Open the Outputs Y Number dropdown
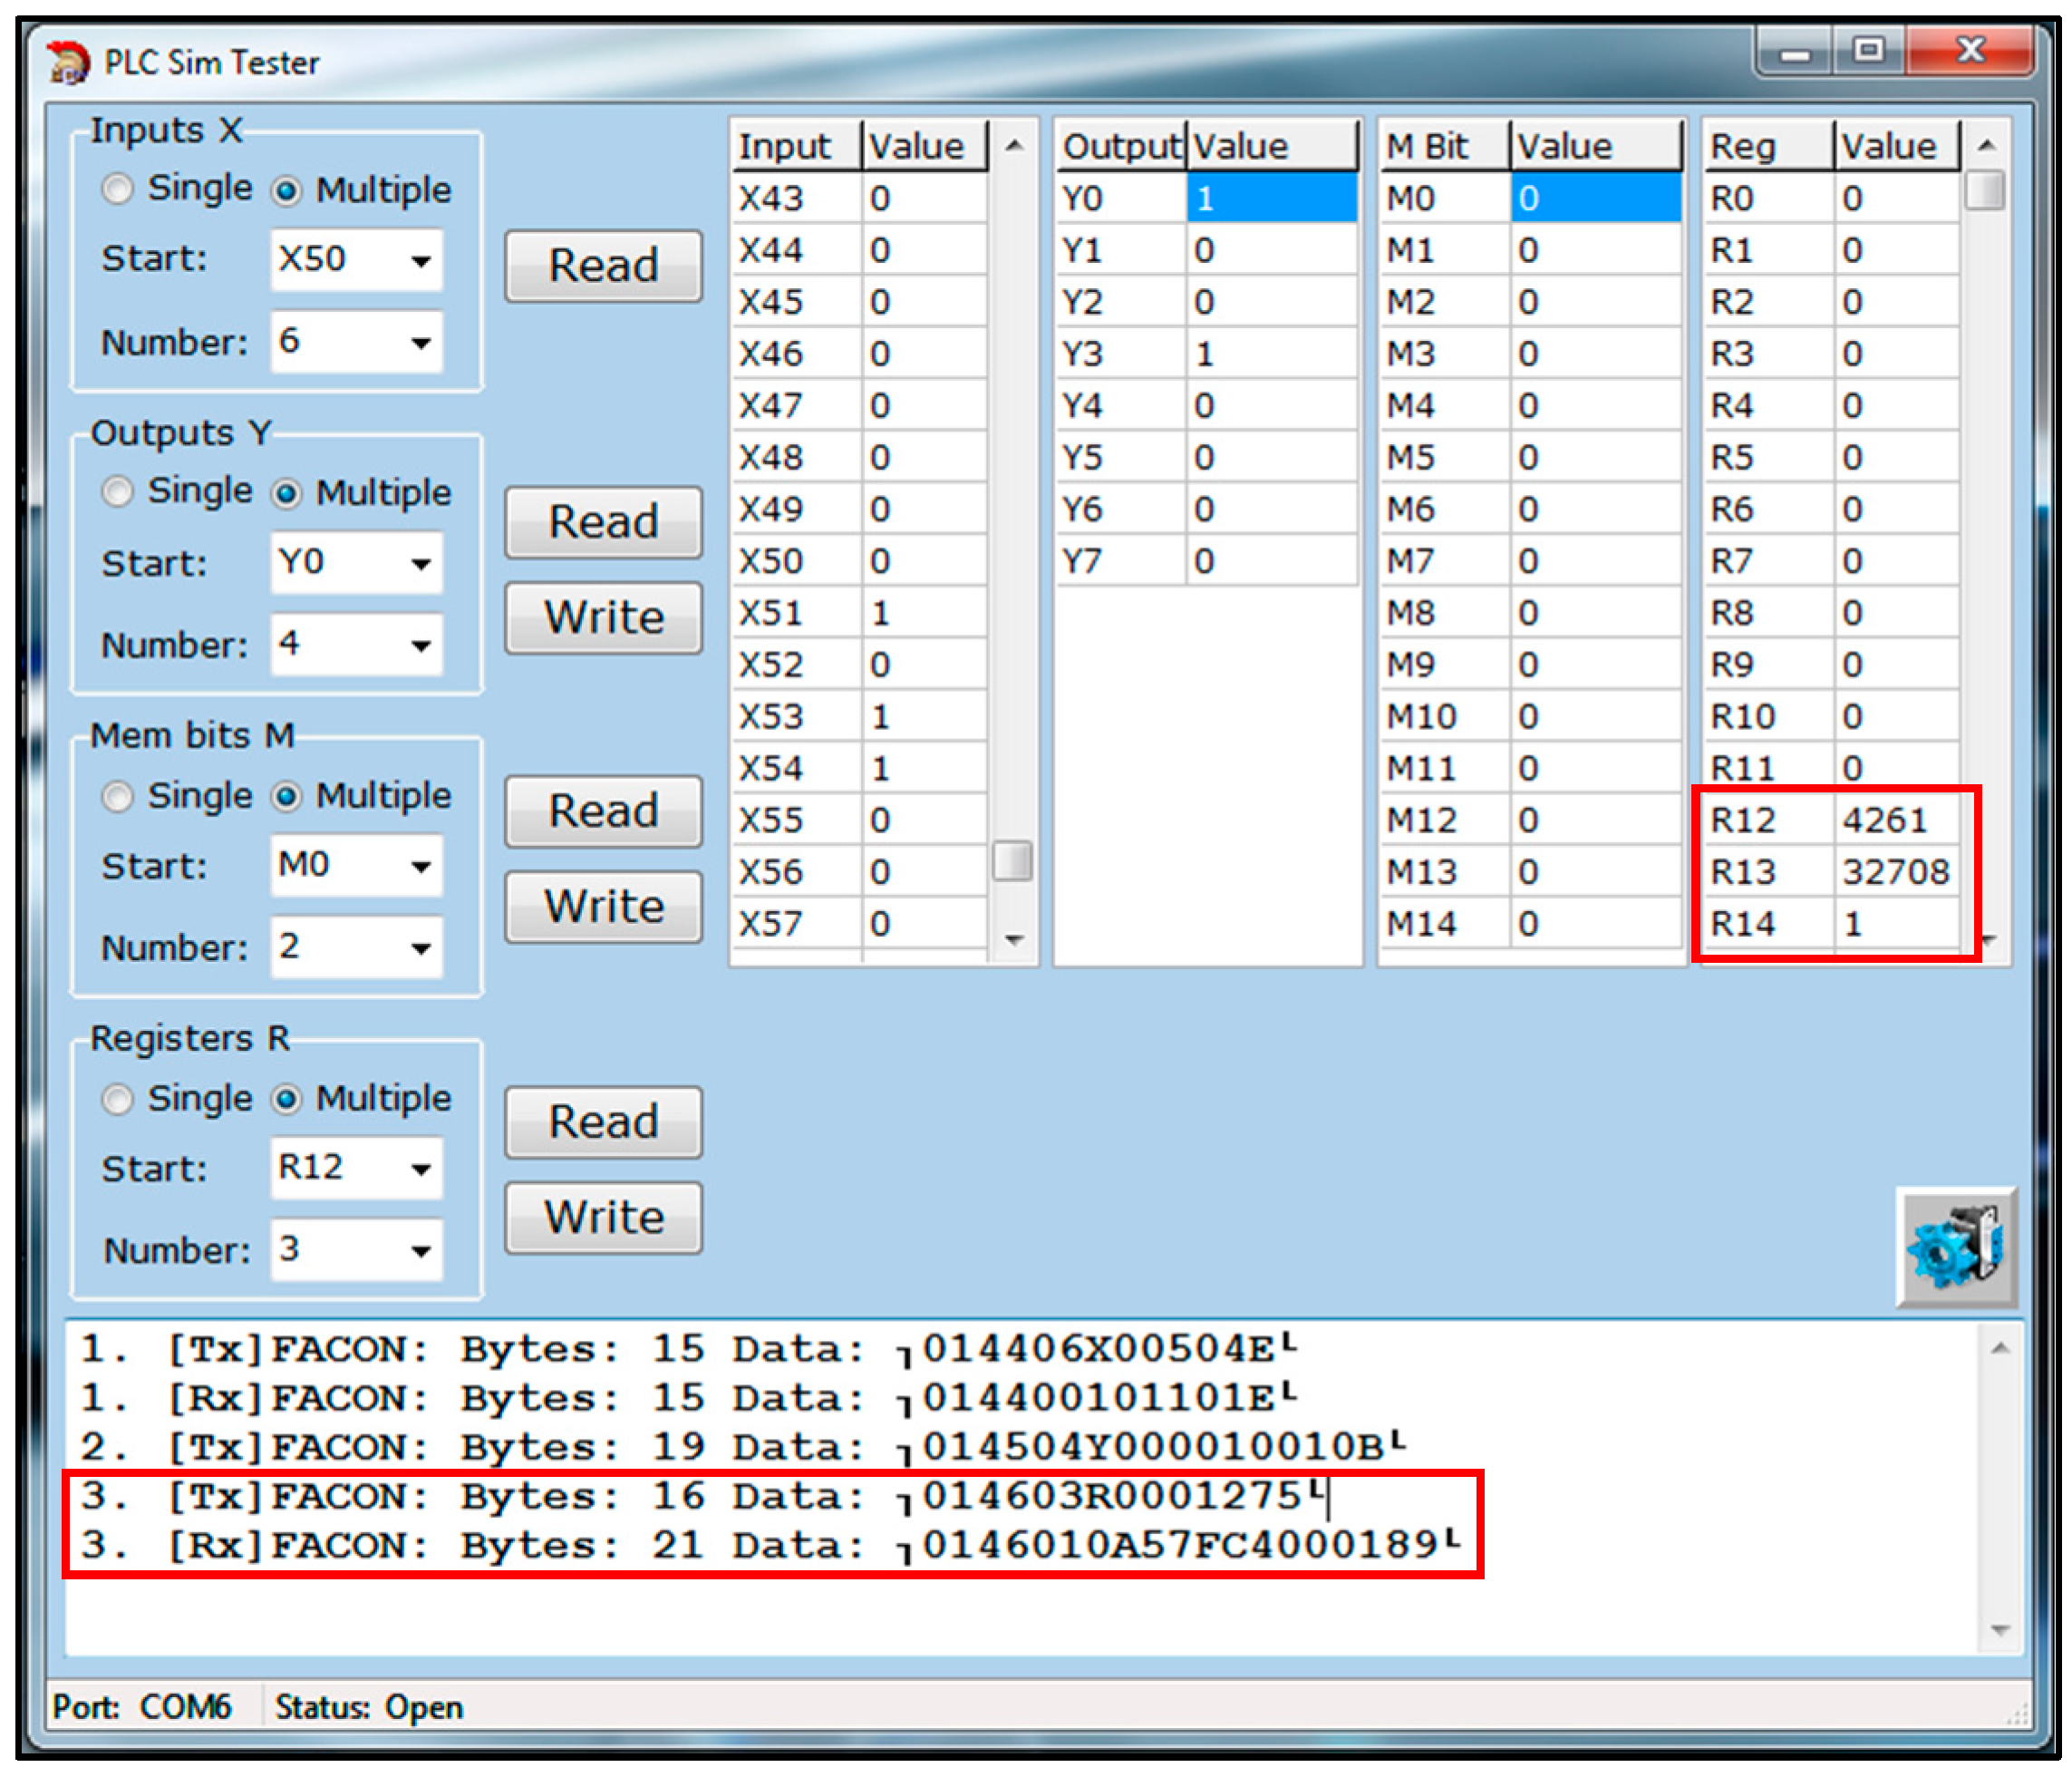 [421, 645]
